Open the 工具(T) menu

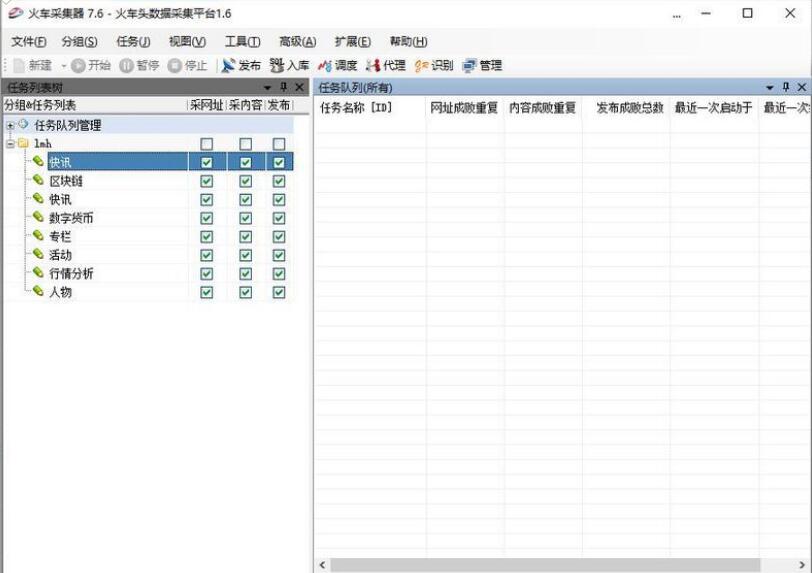point(242,41)
